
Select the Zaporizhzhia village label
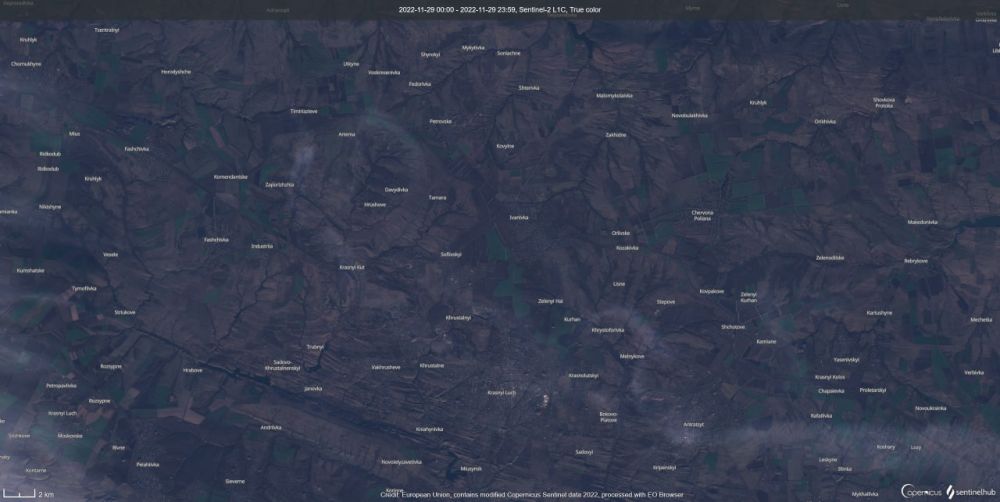point(279,184)
